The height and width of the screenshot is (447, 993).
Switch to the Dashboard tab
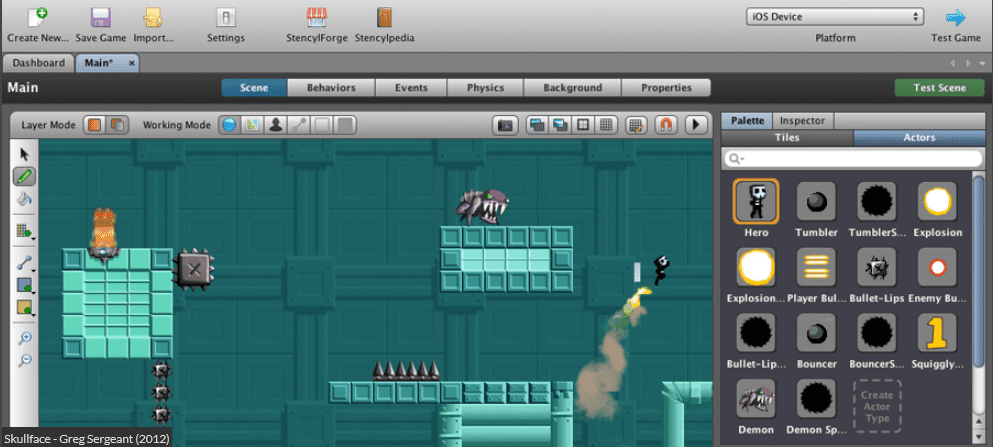point(39,63)
